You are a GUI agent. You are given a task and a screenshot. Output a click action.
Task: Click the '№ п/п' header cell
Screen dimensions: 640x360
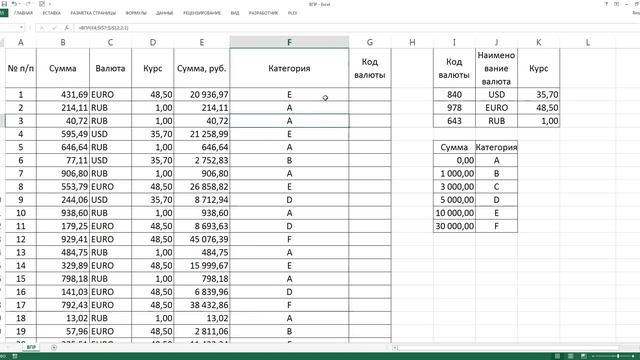coord(20,68)
